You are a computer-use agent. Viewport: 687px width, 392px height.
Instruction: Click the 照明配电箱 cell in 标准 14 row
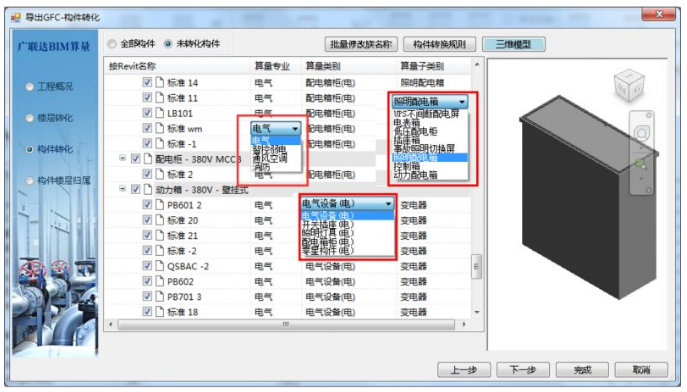coord(422,82)
